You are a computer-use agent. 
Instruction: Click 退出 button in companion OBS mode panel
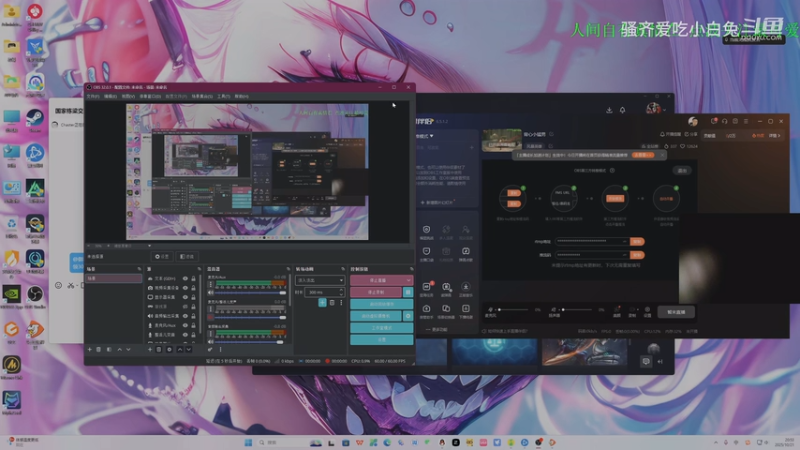(682, 170)
